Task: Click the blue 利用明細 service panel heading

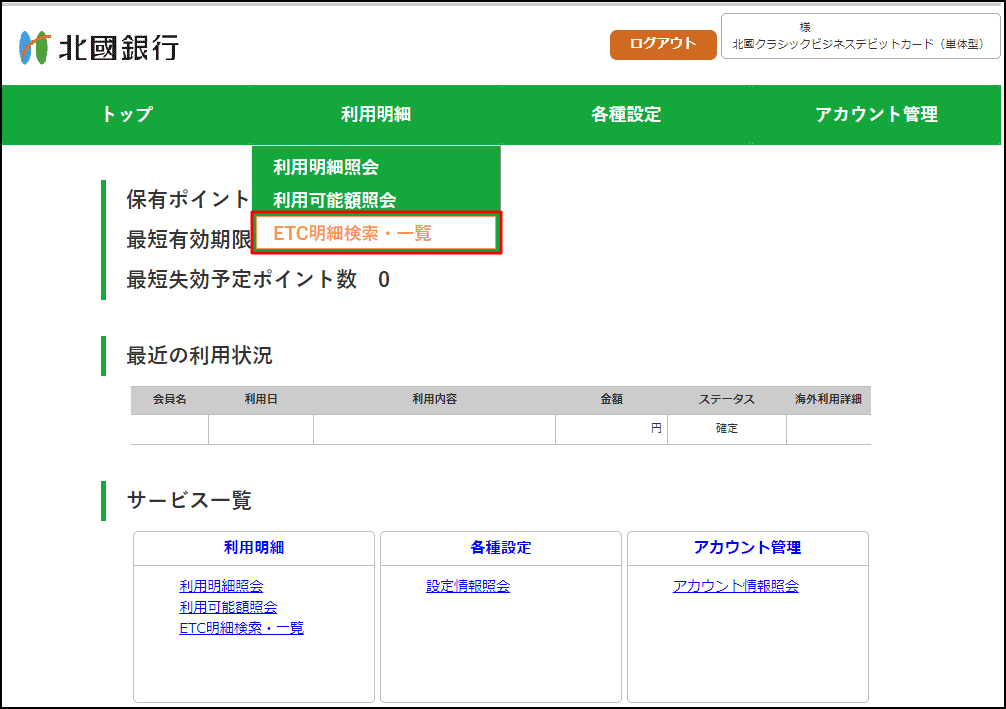Action: pos(254,547)
